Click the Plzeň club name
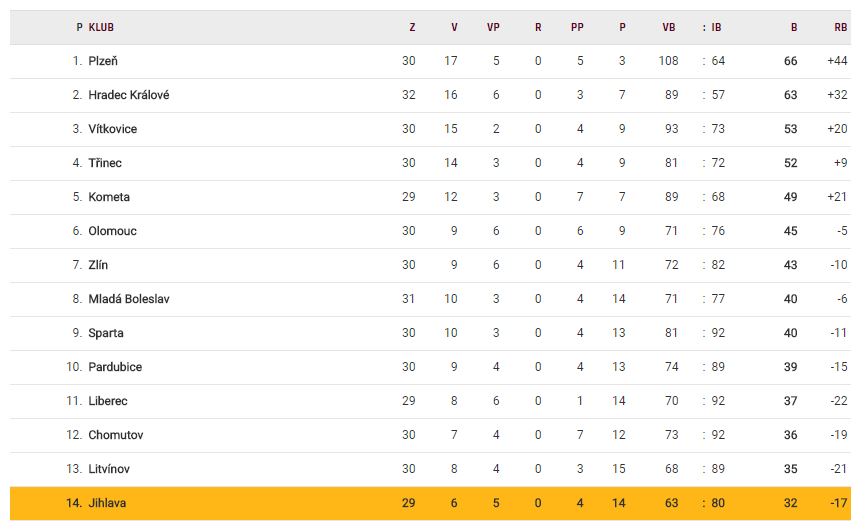The height and width of the screenshot is (531, 866). (x=103, y=61)
